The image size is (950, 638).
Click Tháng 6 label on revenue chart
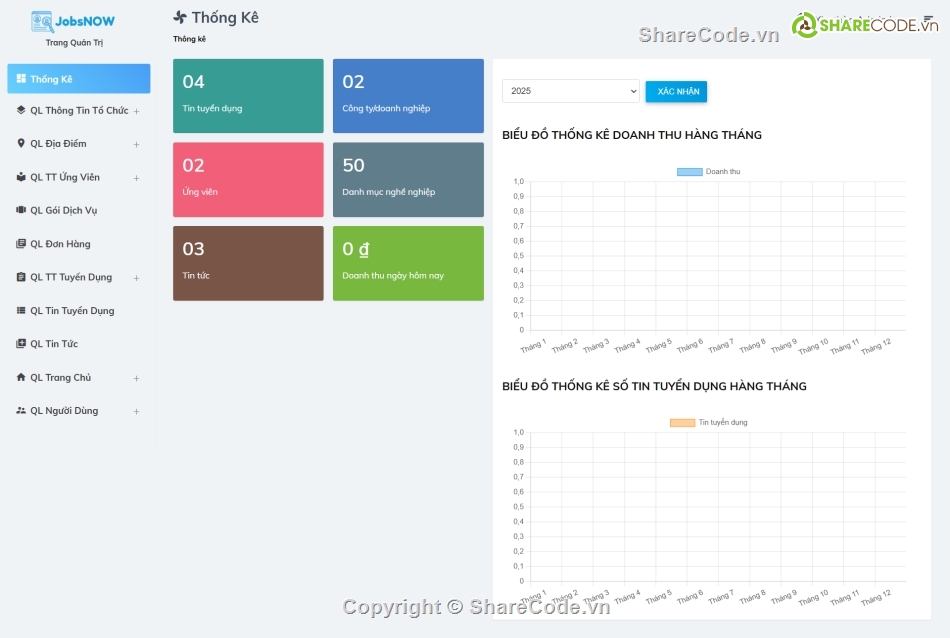point(690,346)
